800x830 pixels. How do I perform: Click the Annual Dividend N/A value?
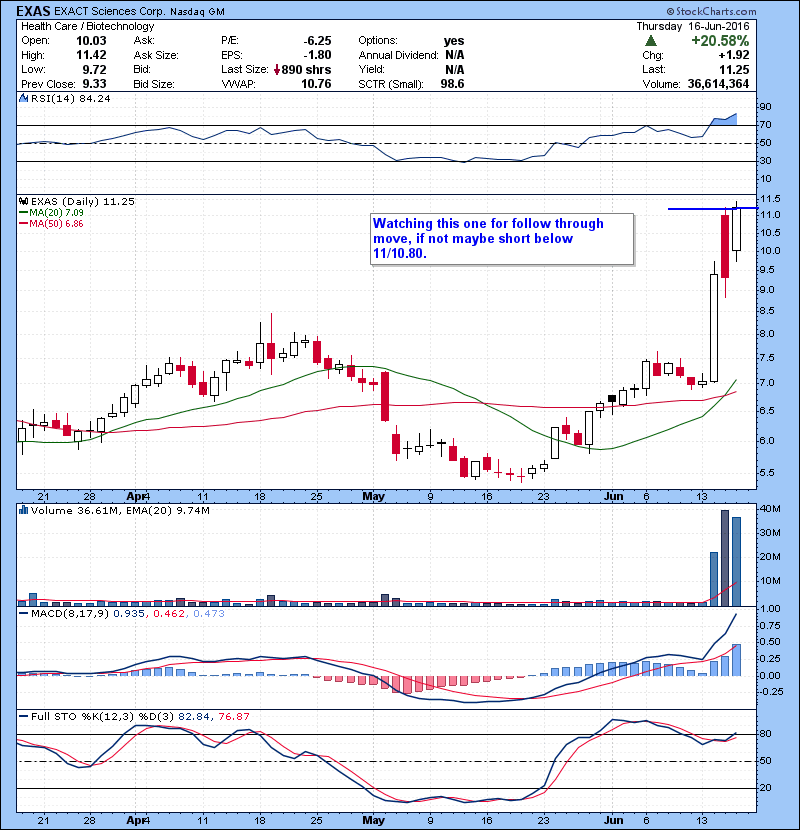click(x=454, y=55)
